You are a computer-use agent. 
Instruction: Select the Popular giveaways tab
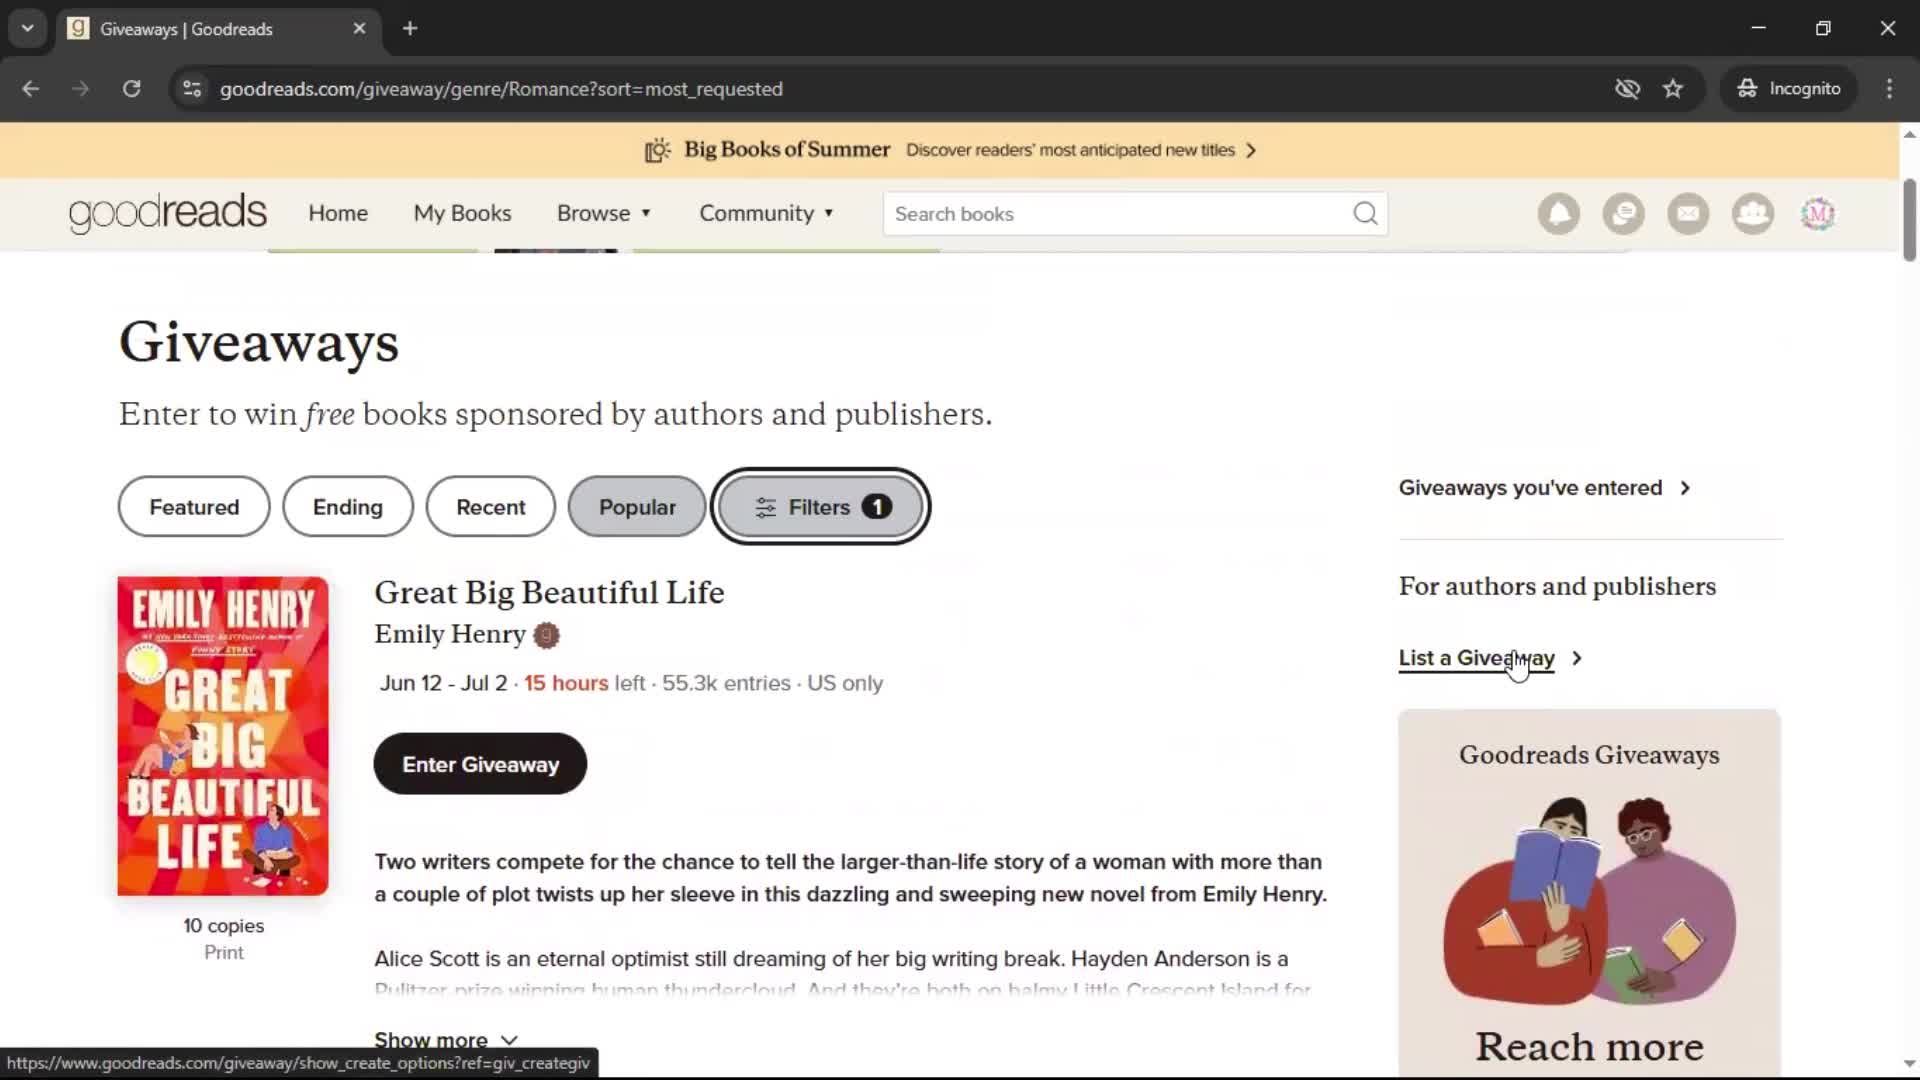(637, 507)
